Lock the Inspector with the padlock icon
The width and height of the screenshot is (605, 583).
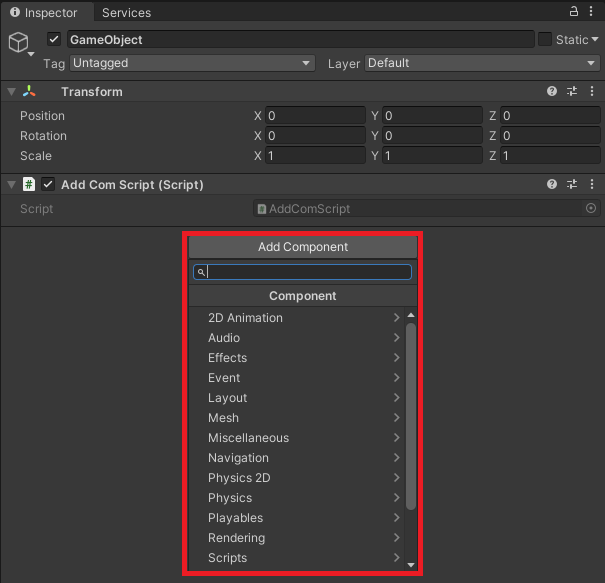[574, 11]
